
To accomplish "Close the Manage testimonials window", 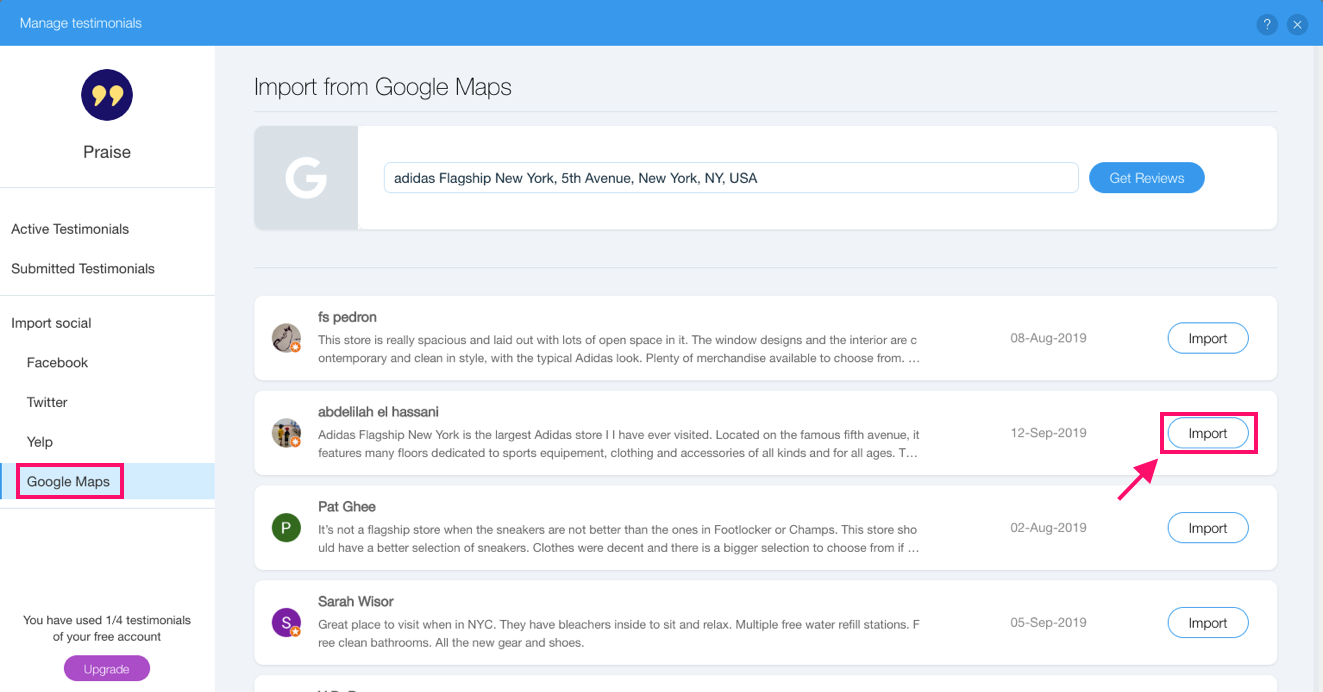I will (1297, 24).
